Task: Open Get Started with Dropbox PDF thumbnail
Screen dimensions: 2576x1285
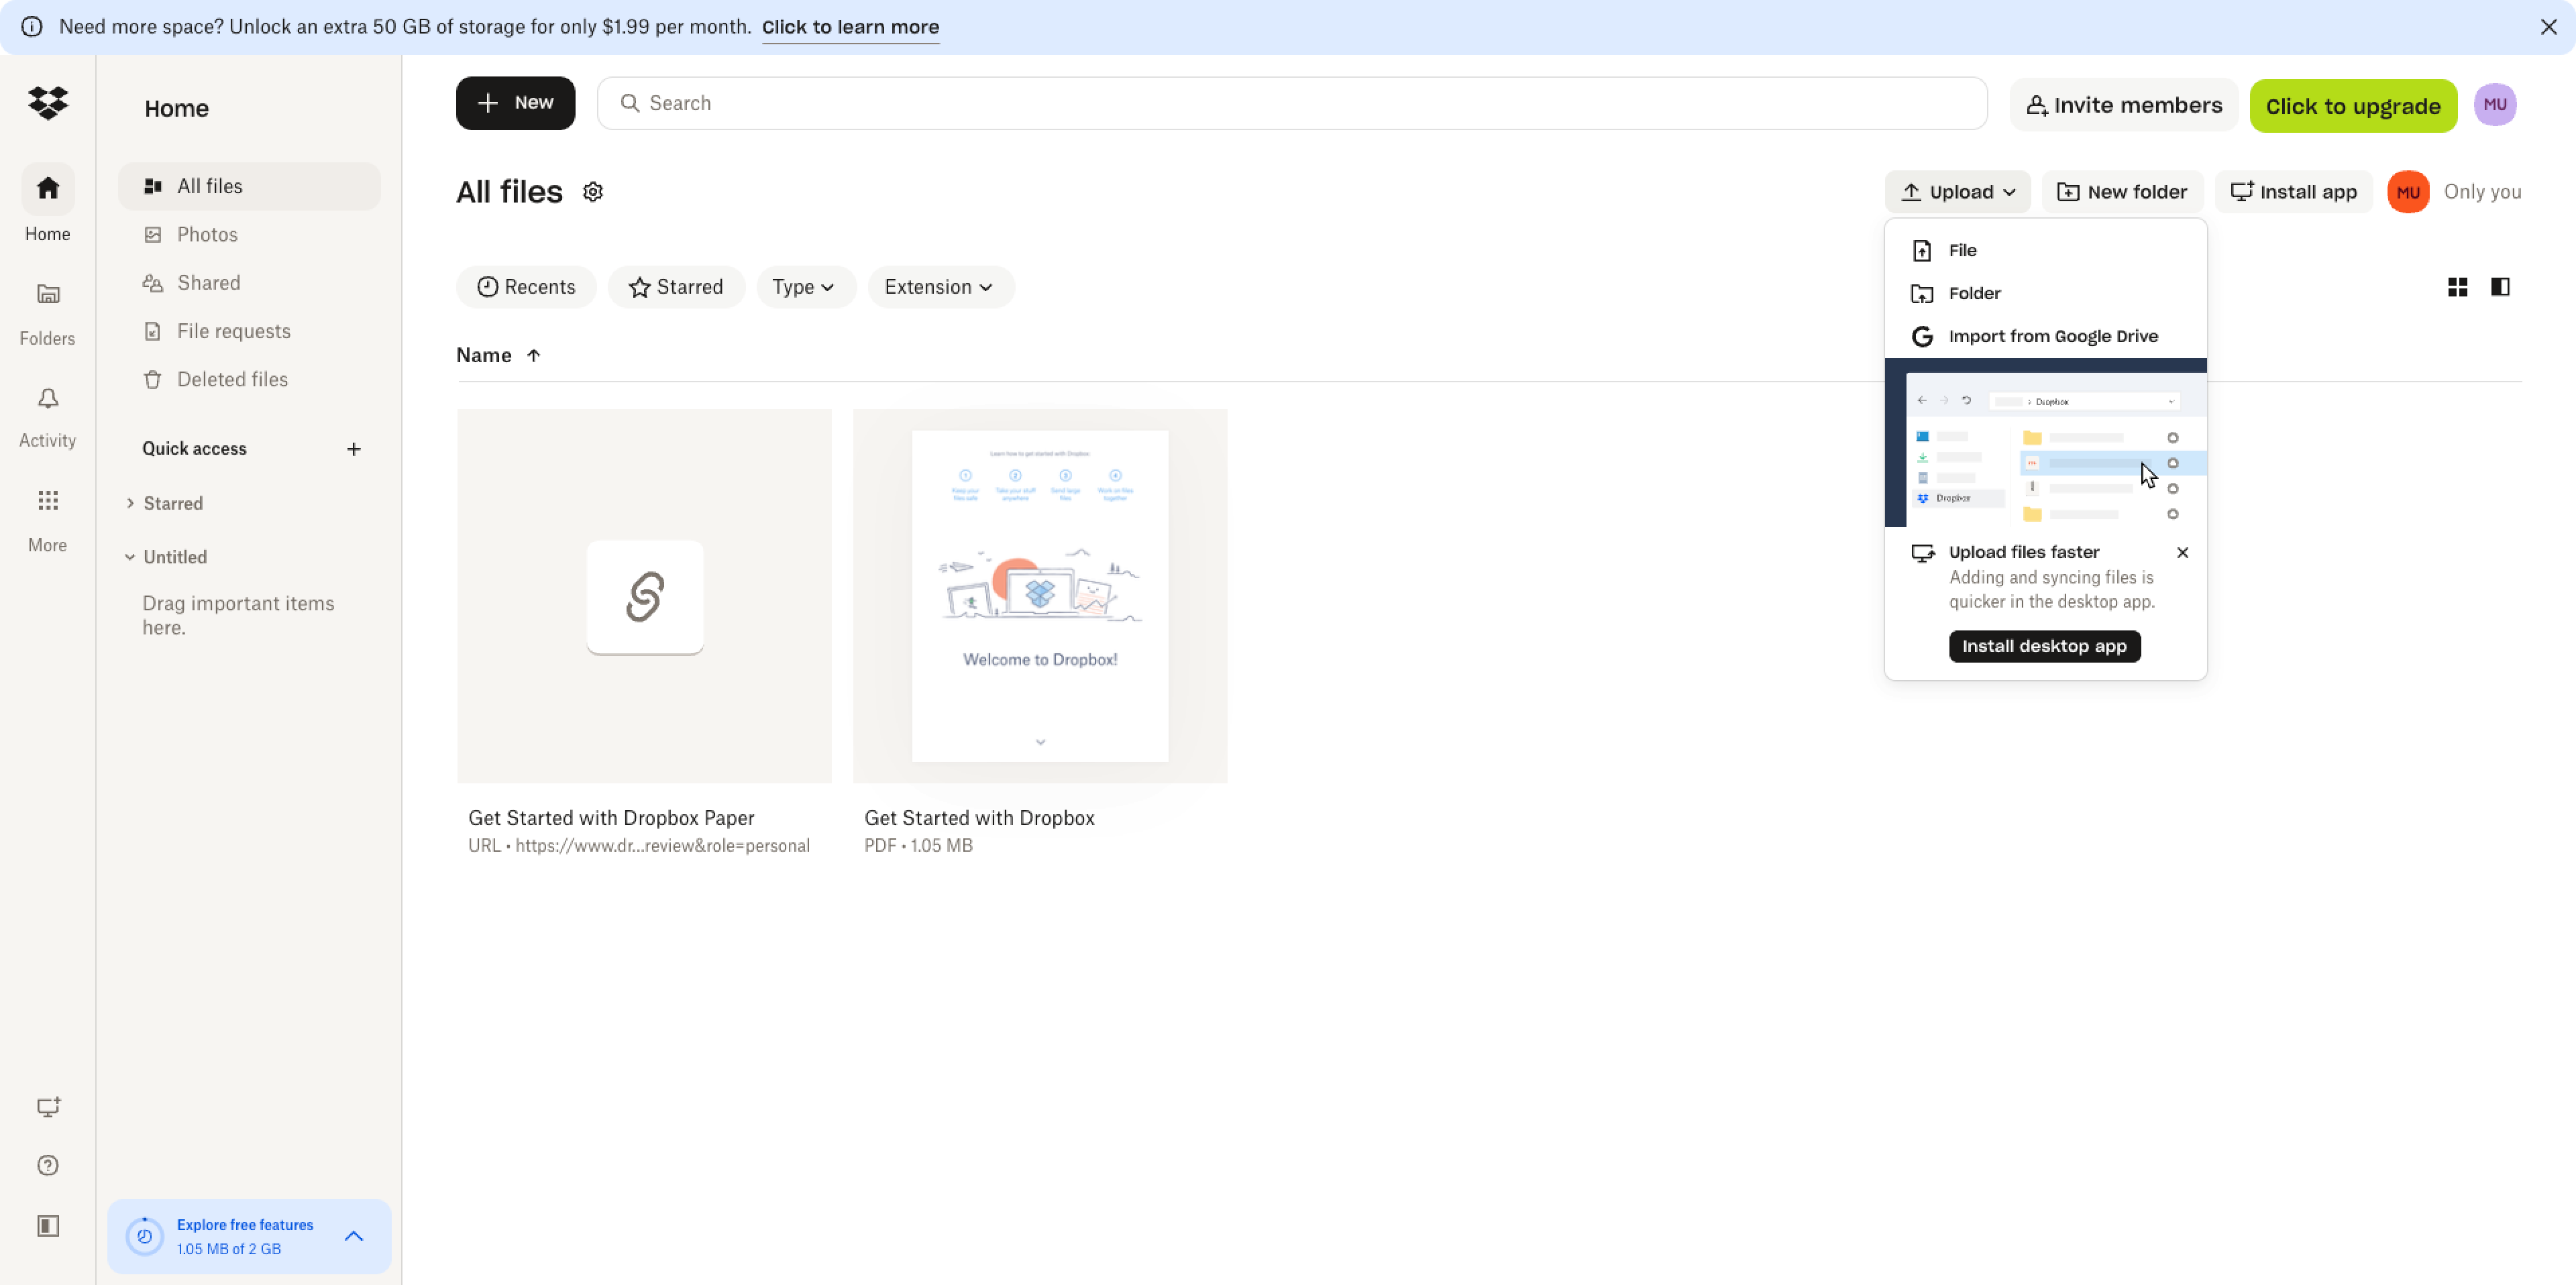Action: [x=1040, y=596]
